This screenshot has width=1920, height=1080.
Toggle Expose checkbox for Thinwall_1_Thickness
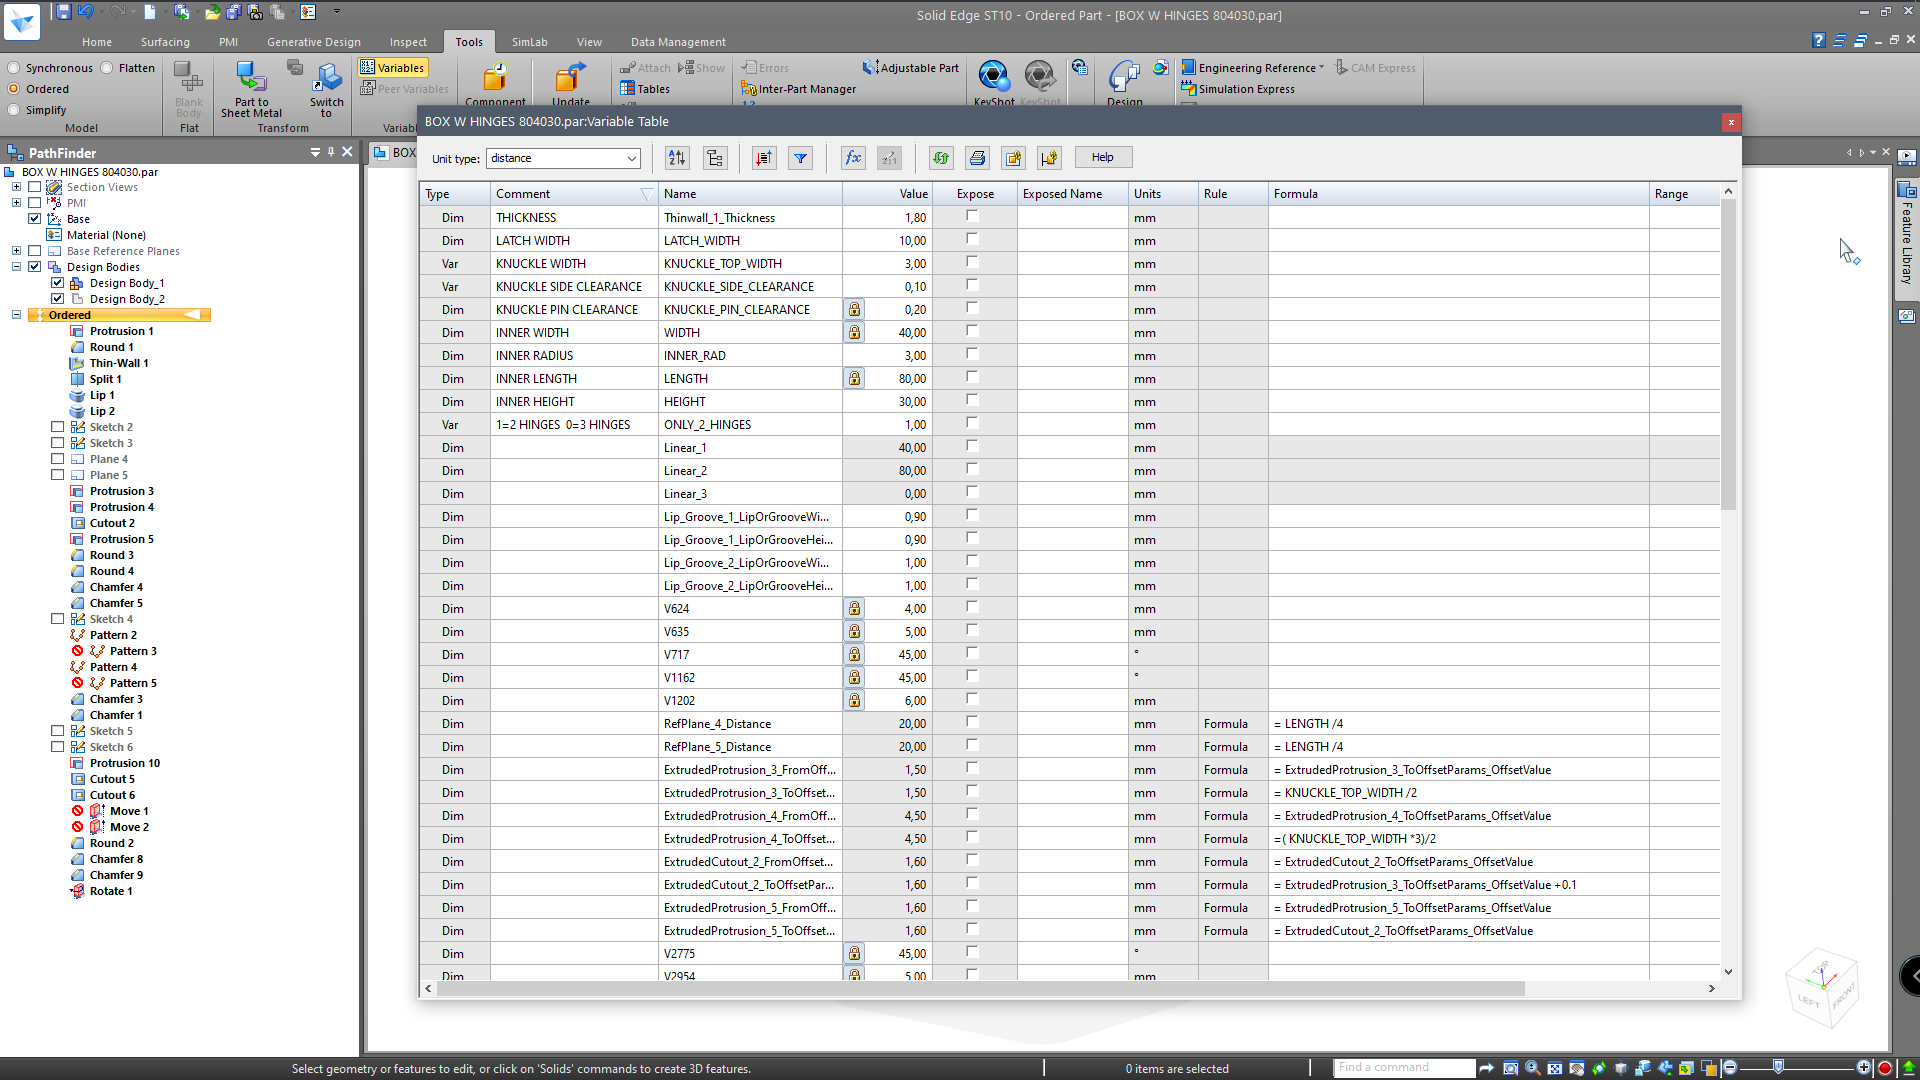coord(972,216)
